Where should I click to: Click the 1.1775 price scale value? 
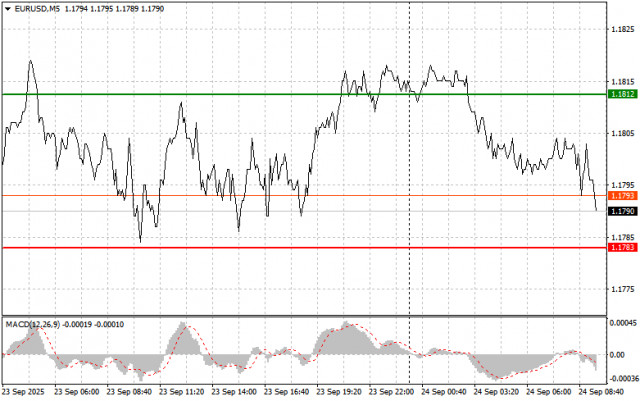[622, 290]
